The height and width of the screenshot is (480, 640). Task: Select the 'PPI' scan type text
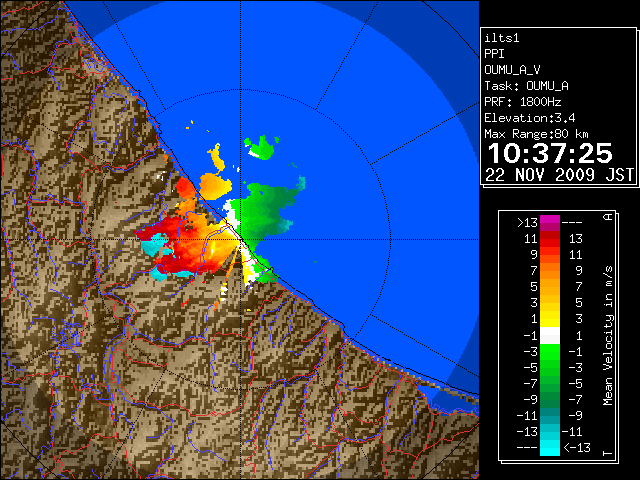click(x=494, y=54)
